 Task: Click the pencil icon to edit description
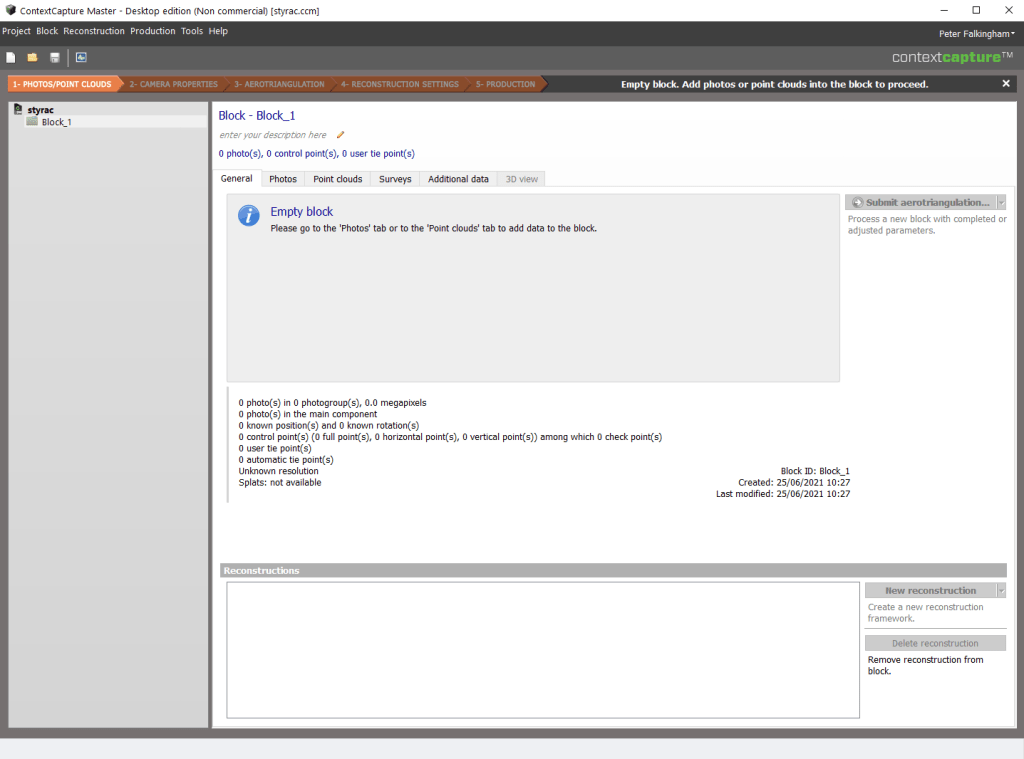click(340, 135)
